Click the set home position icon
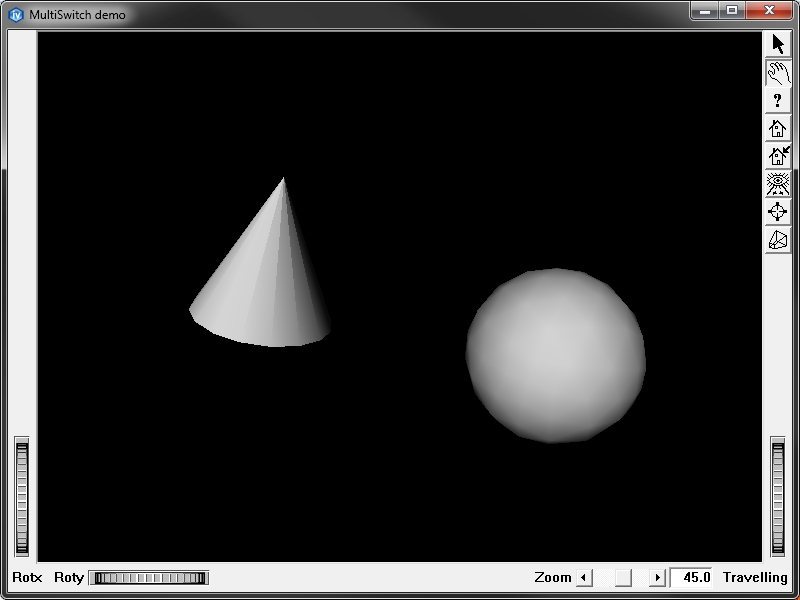Image resolution: width=800 pixels, height=600 pixels. pos(778,156)
